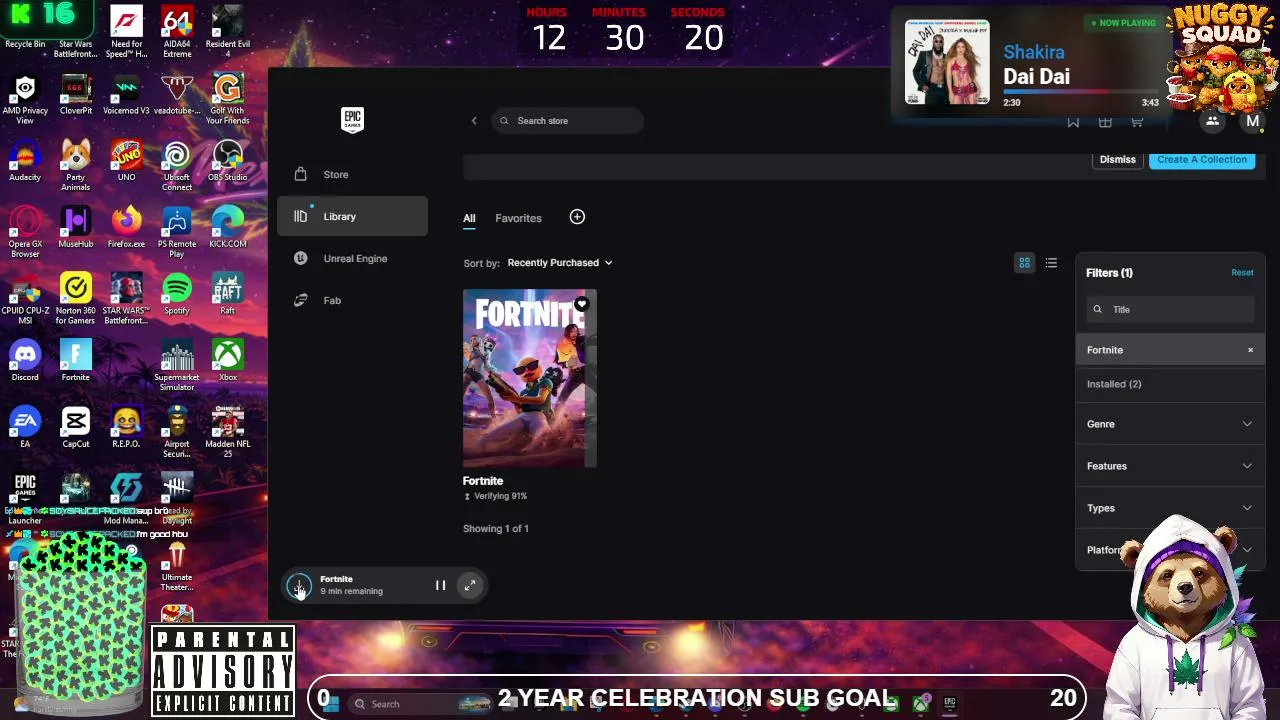Screen dimensions: 1280x720
Task: Open the shopping cart icon
Action: (x=1137, y=122)
